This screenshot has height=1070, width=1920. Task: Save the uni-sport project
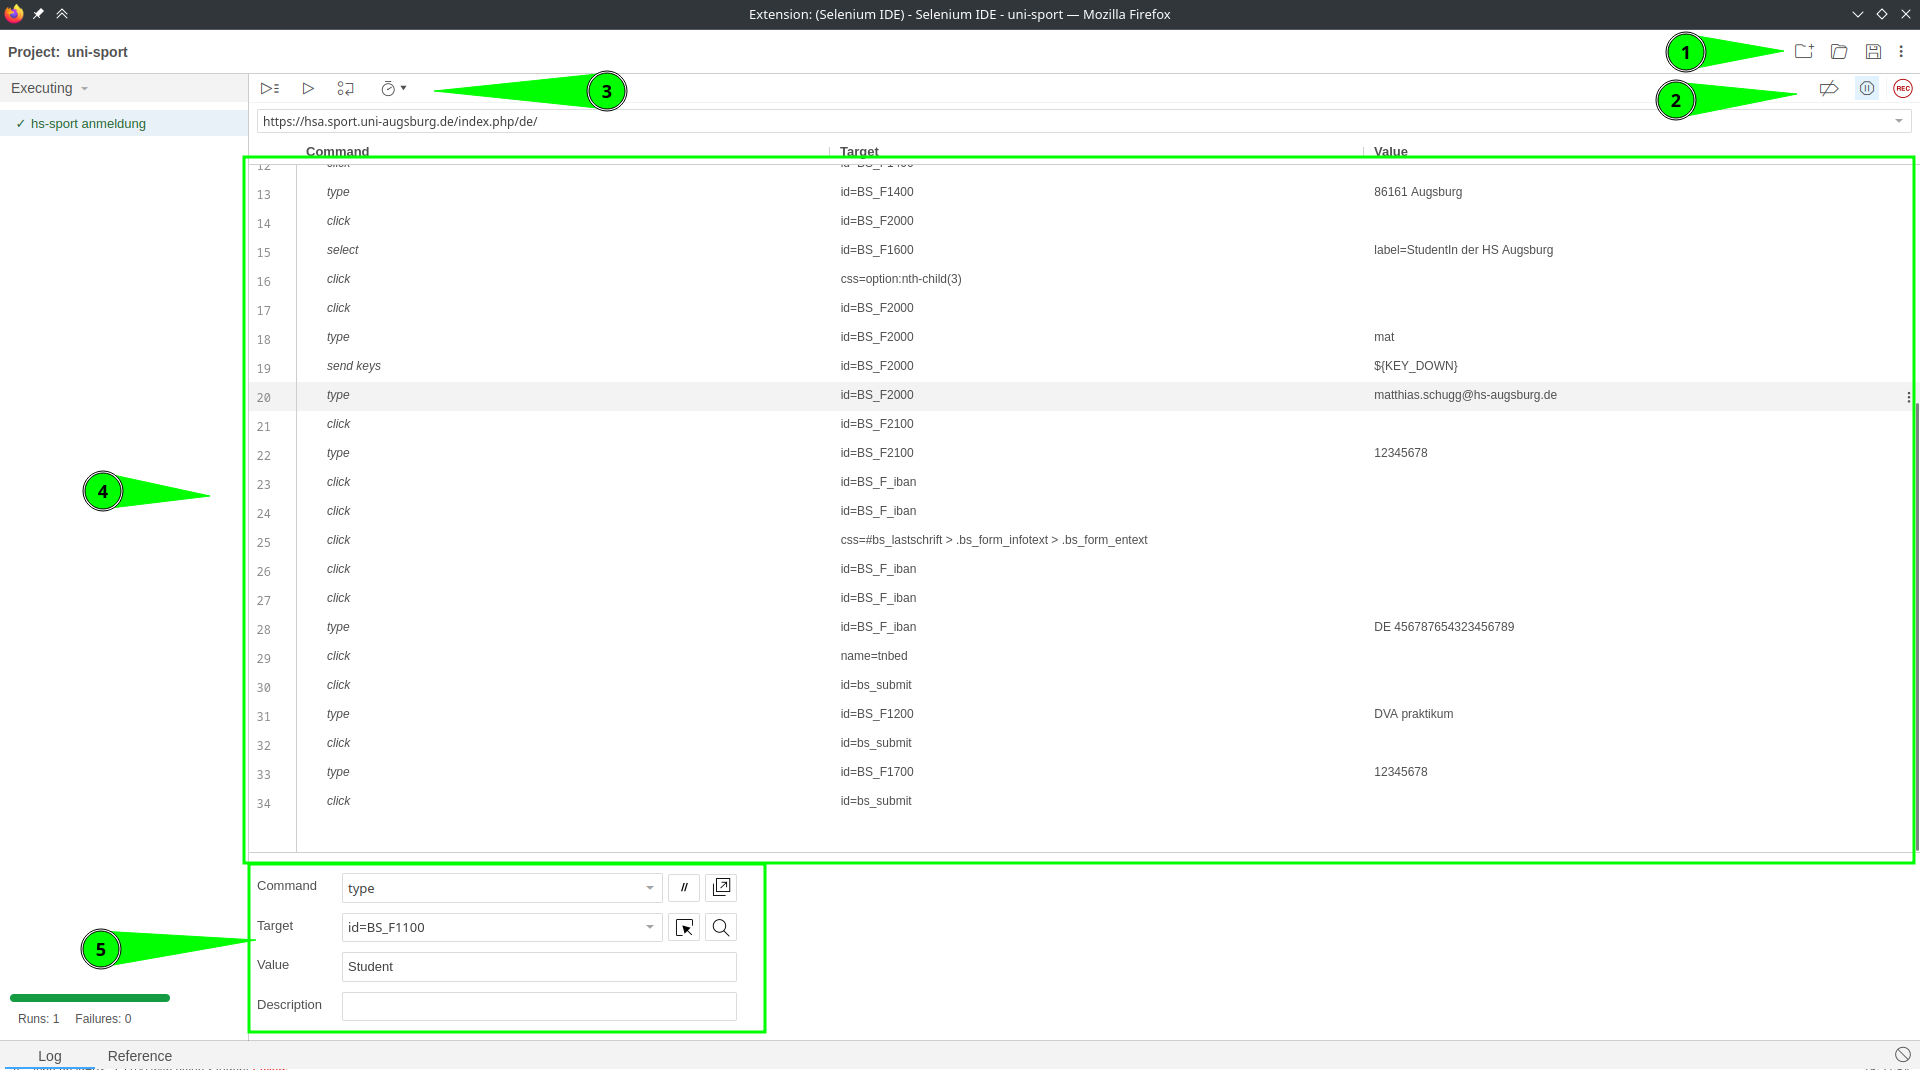1873,52
